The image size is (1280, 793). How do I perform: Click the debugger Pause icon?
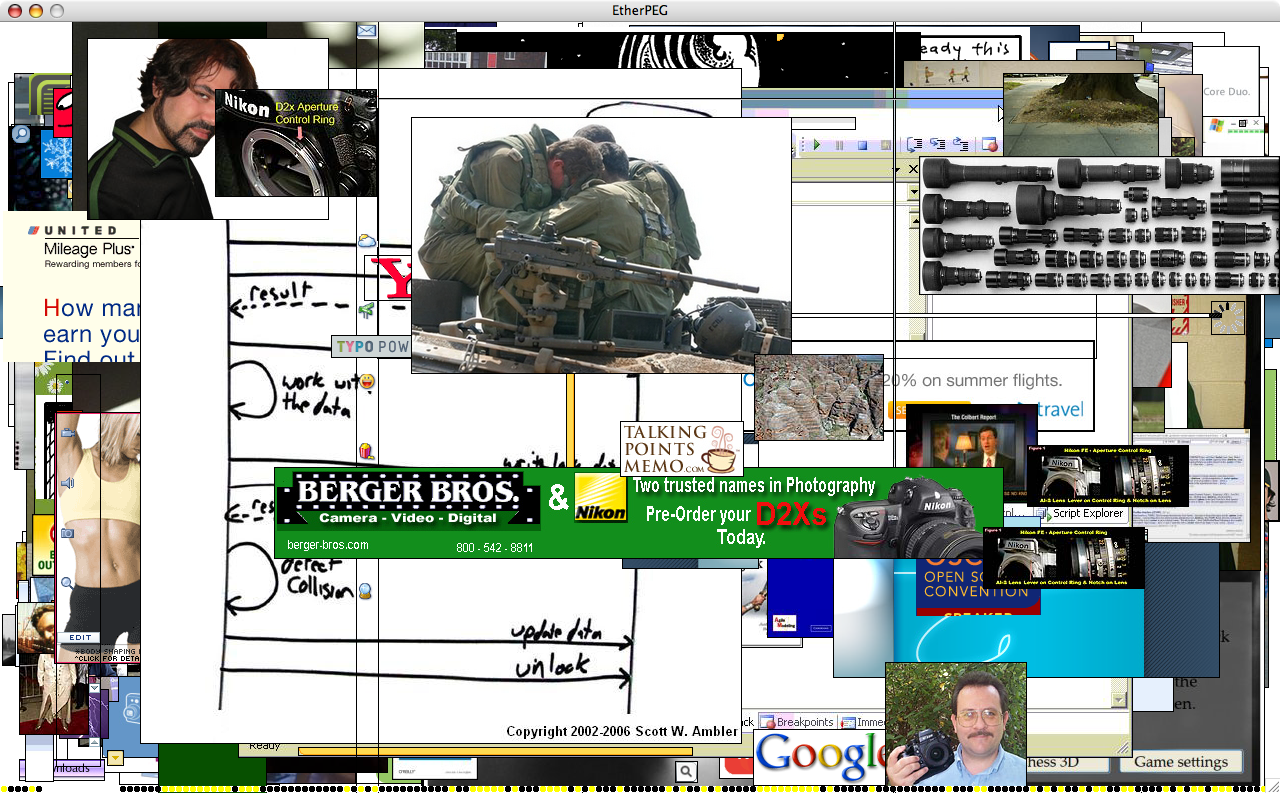tap(839, 145)
